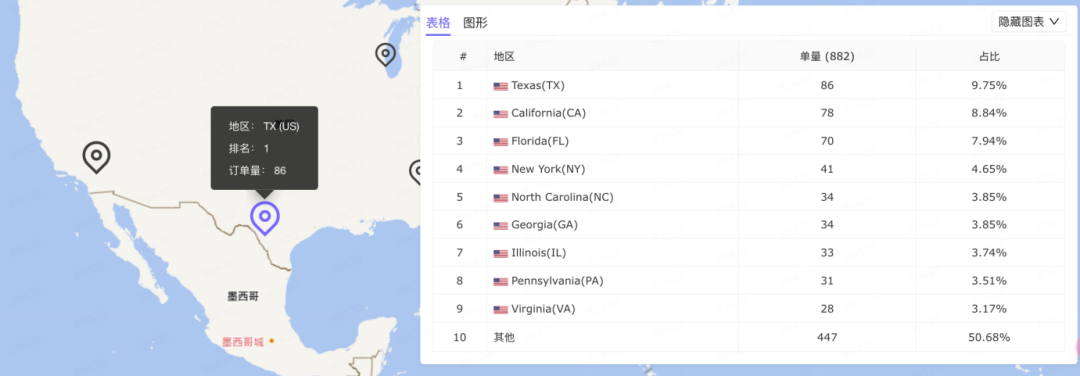Click order count 70 for Florida

coord(827,141)
